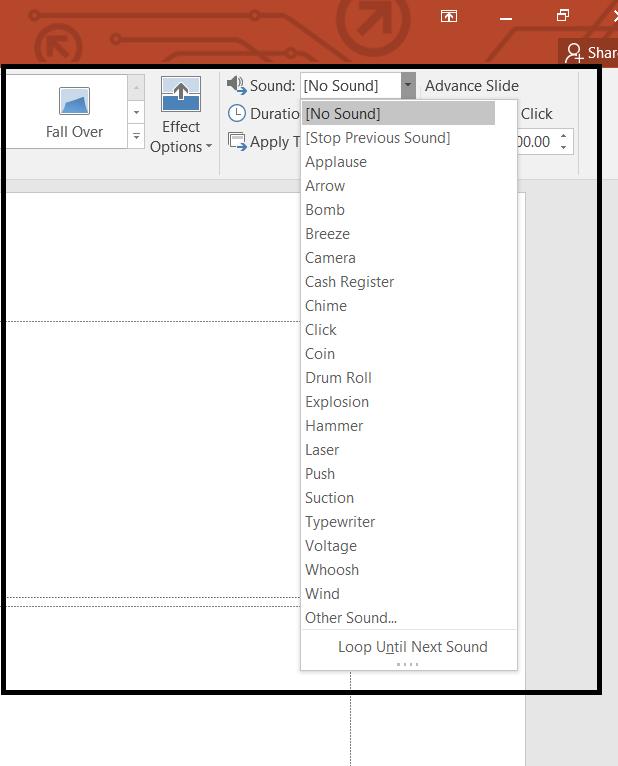618x766 pixels.
Task: Select the Suction sound
Action: (408, 497)
